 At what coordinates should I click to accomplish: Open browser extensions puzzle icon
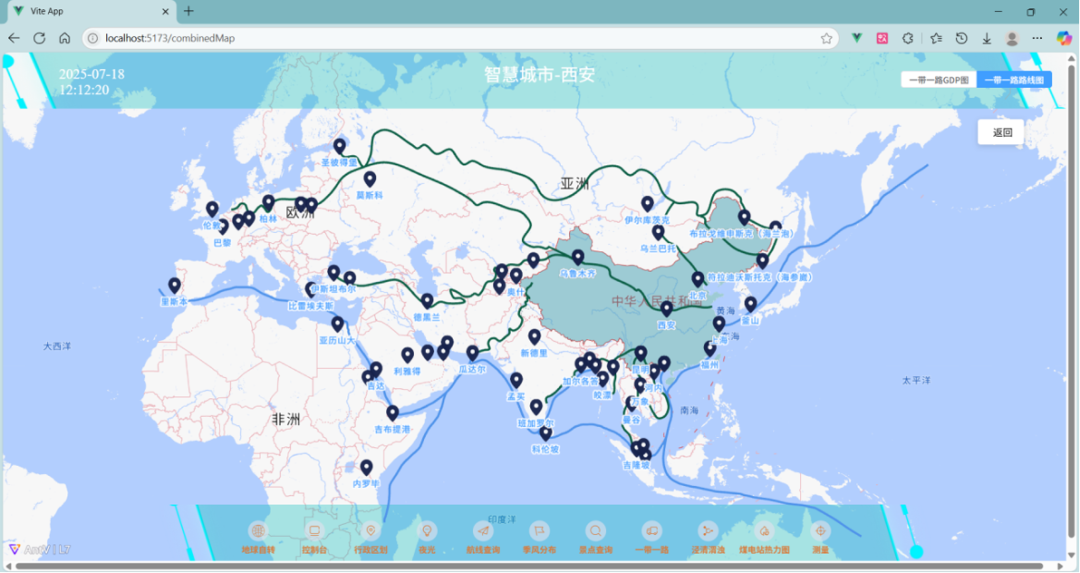point(908,39)
